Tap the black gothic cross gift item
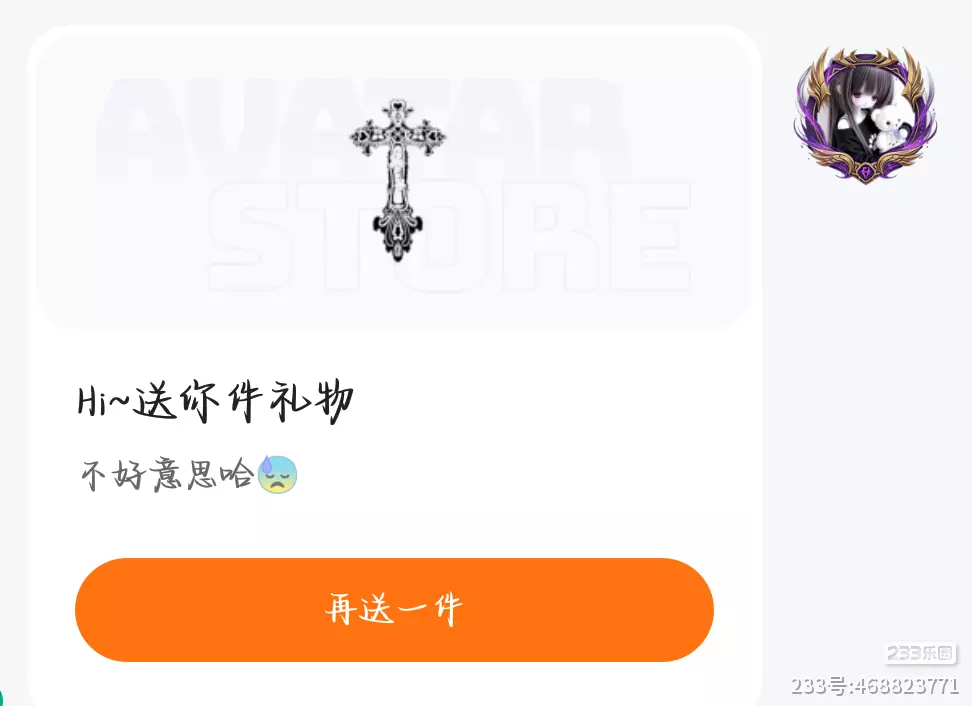The image size is (972, 706). tap(397, 180)
